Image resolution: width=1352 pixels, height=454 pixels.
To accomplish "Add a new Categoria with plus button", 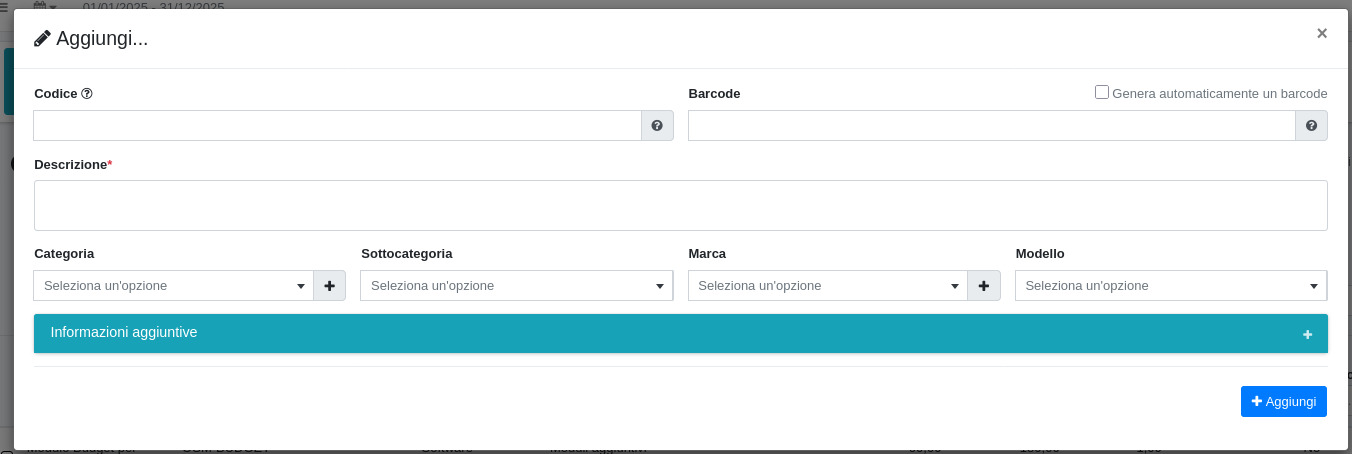I will tap(329, 286).
